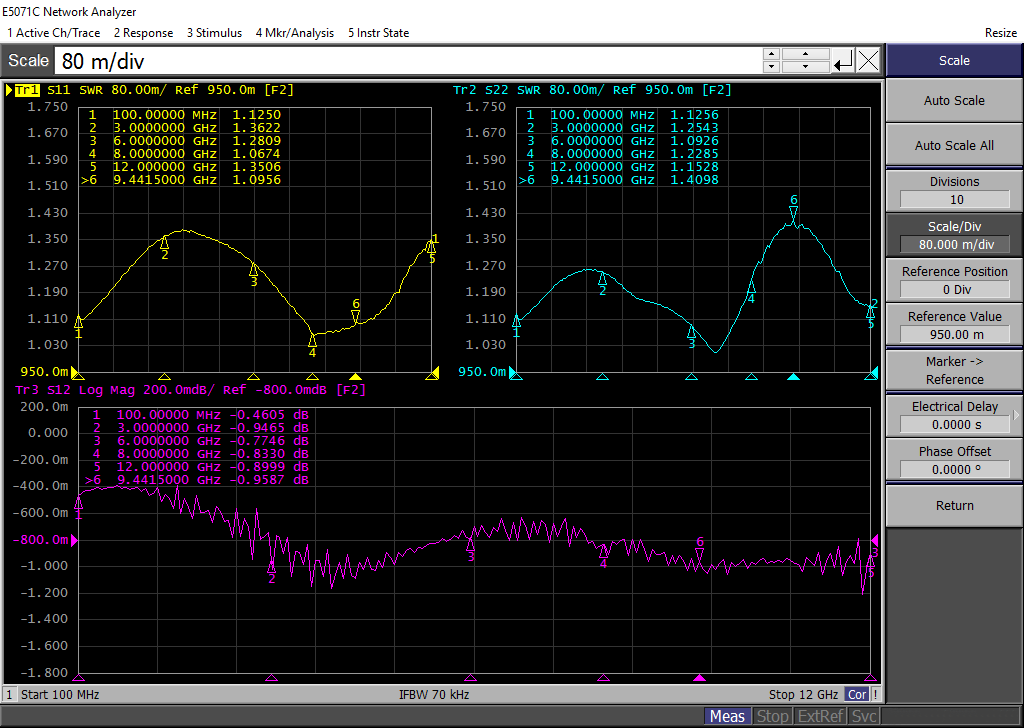Viewport: 1024px width, 728px height.
Task: Click the small step-up arrow in Scale entry bar
Action: point(771,54)
